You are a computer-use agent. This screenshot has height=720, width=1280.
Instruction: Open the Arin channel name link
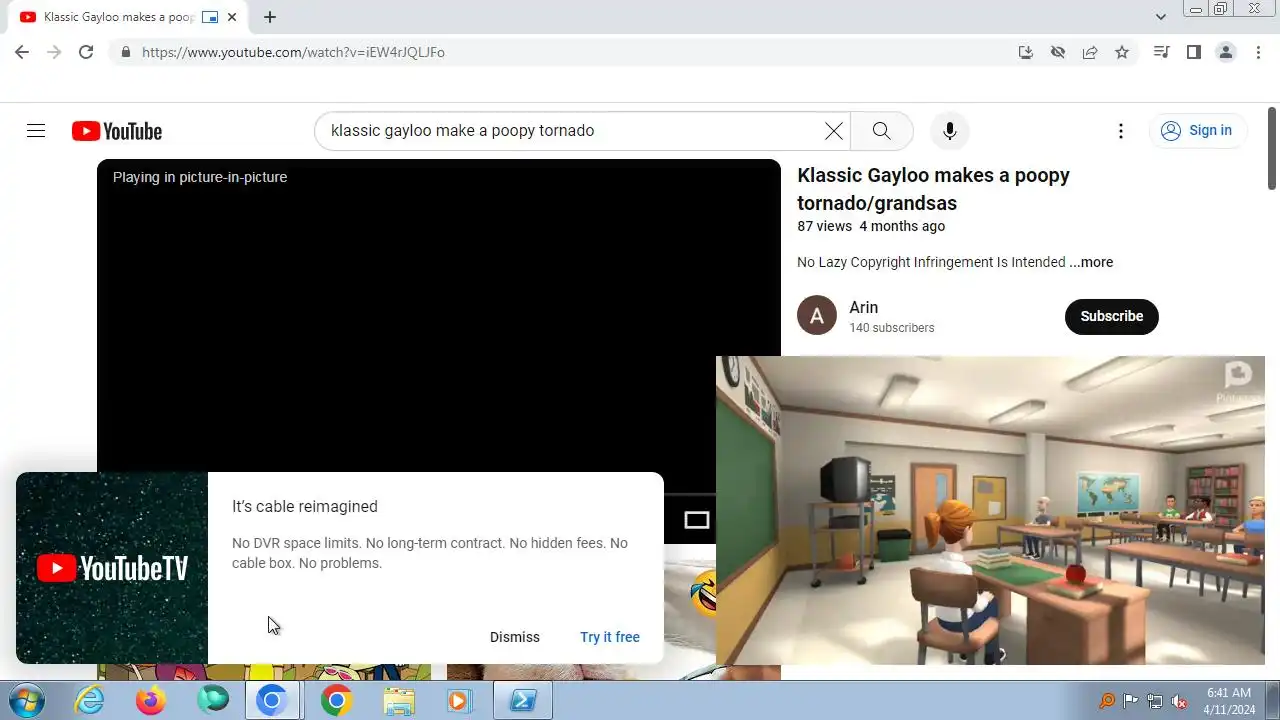point(863,307)
